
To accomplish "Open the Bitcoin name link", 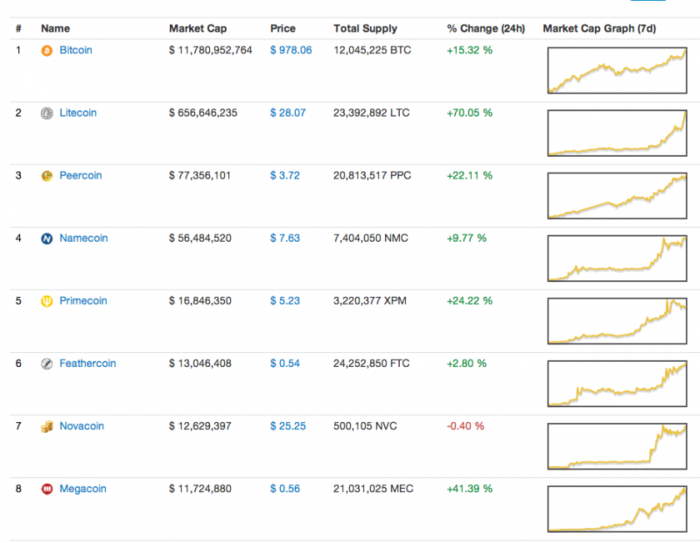I will click(x=76, y=50).
